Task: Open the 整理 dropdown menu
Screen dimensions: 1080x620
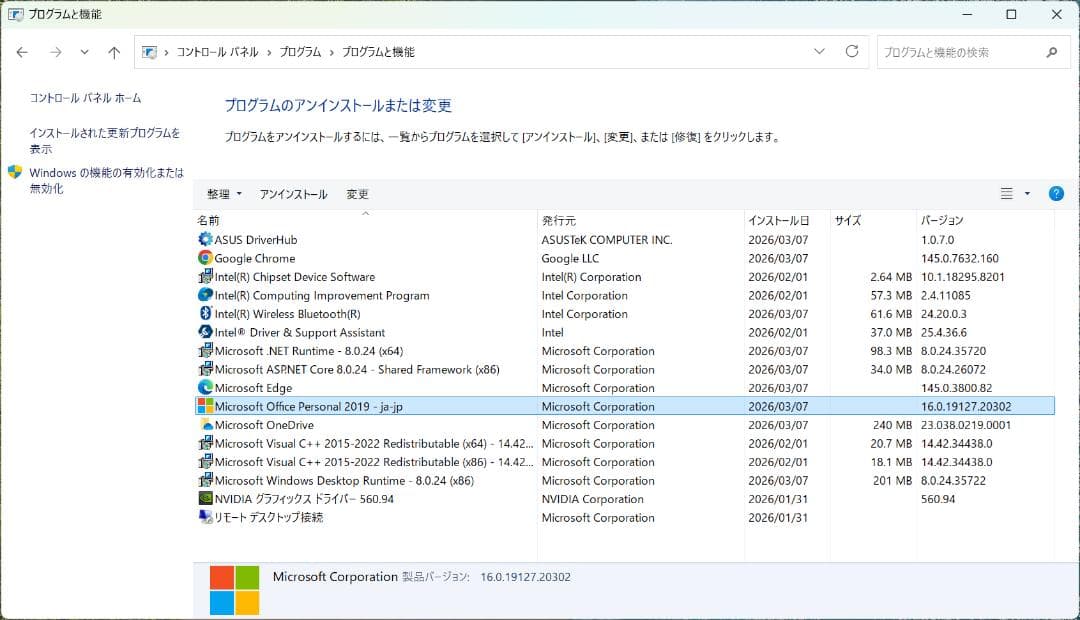Action: 225,194
